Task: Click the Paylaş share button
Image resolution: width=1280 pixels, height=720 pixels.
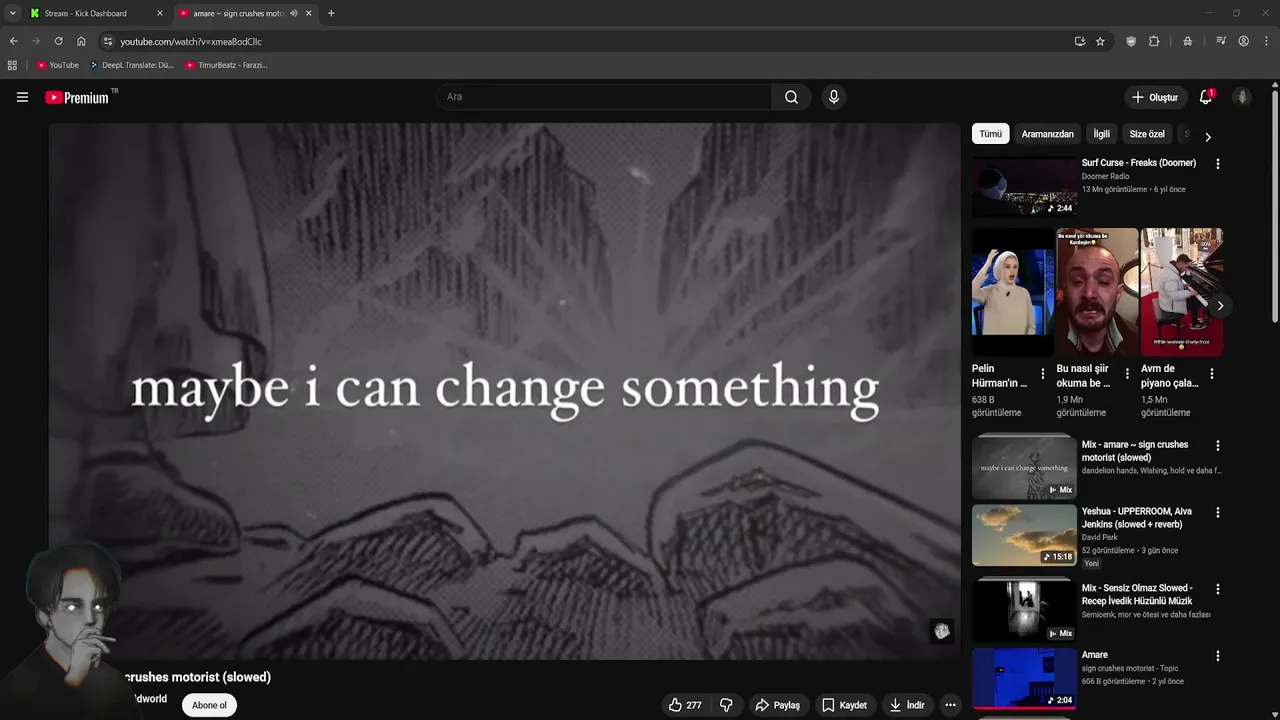Action: tap(777, 705)
